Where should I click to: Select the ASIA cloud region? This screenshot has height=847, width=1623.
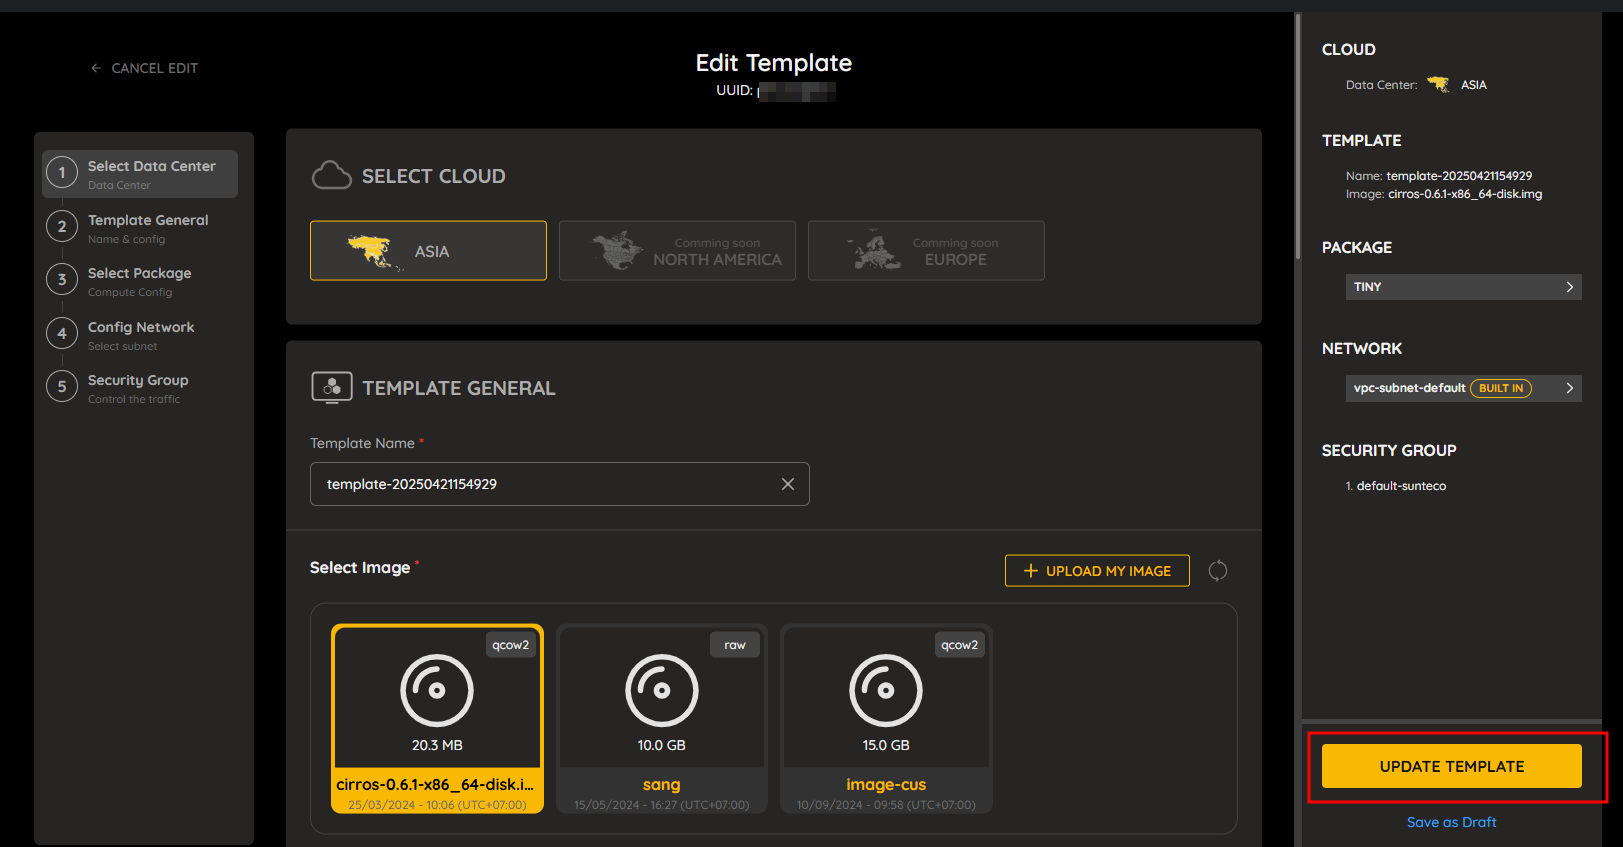tap(428, 251)
